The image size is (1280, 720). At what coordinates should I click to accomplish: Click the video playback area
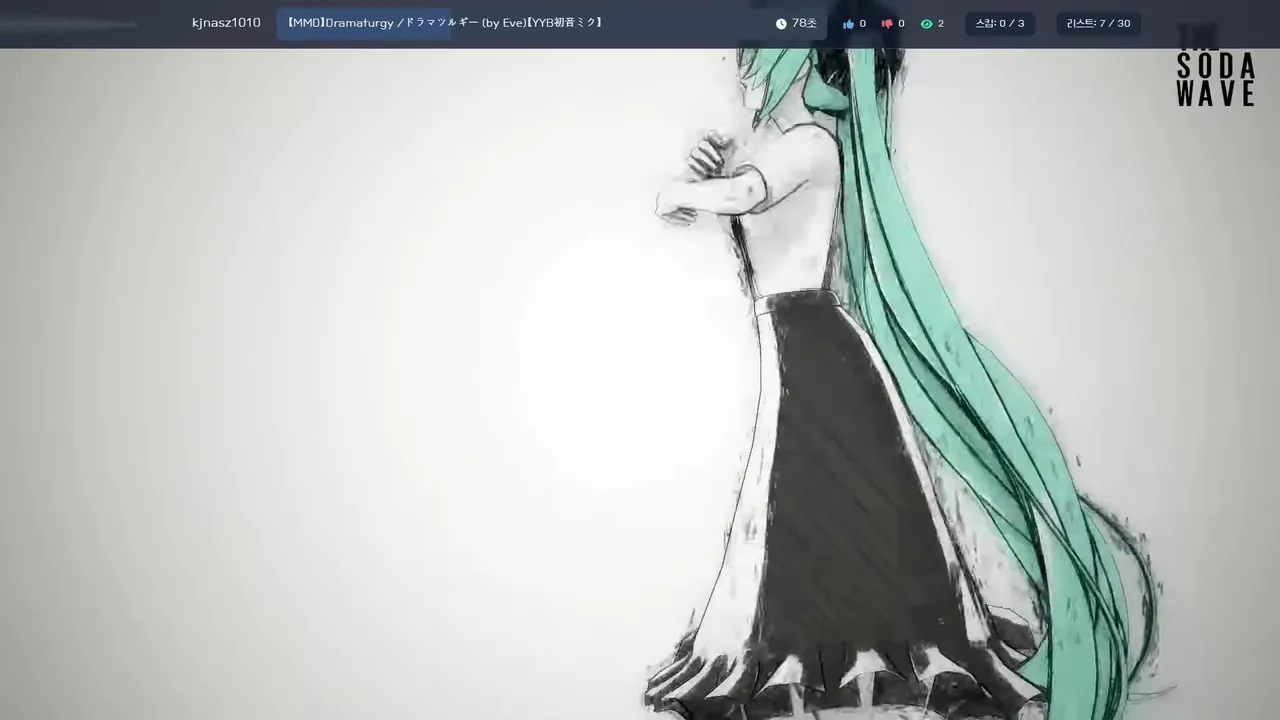pyautogui.click(x=640, y=384)
